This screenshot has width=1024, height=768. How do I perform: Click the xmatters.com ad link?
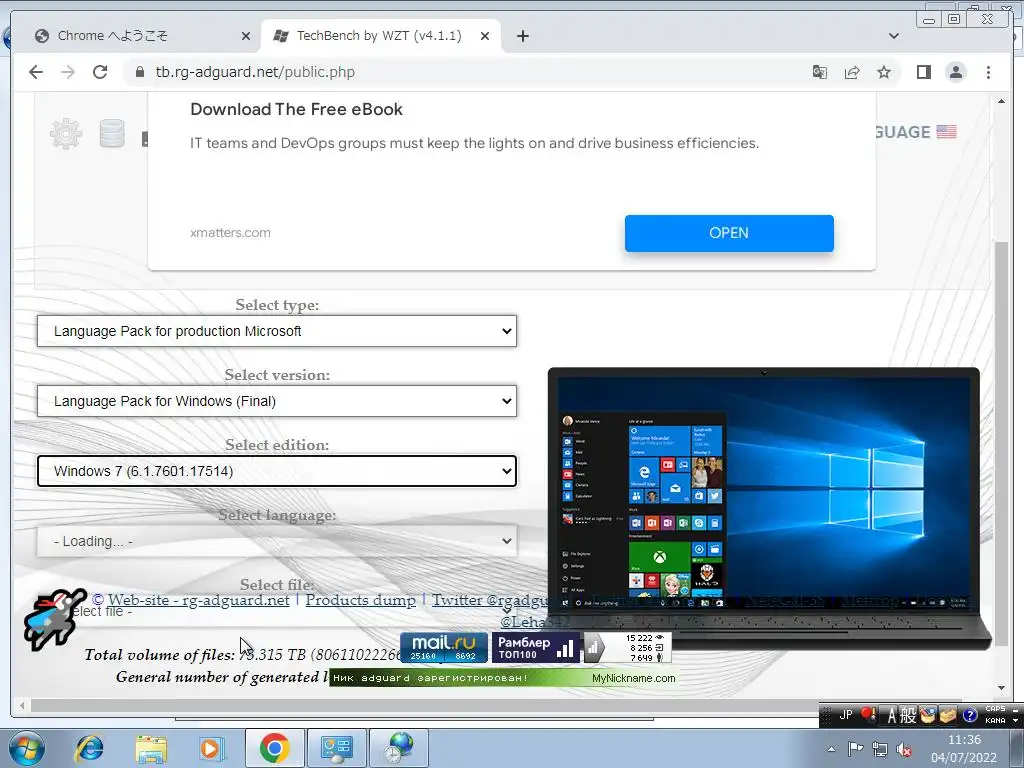(230, 232)
